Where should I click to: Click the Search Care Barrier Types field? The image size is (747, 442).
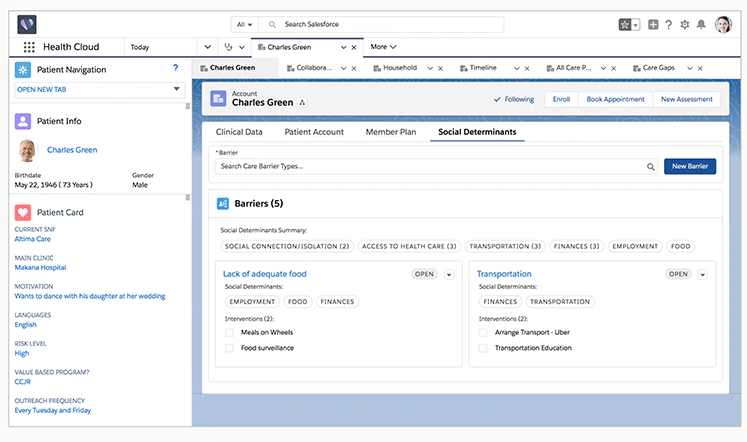pos(436,166)
